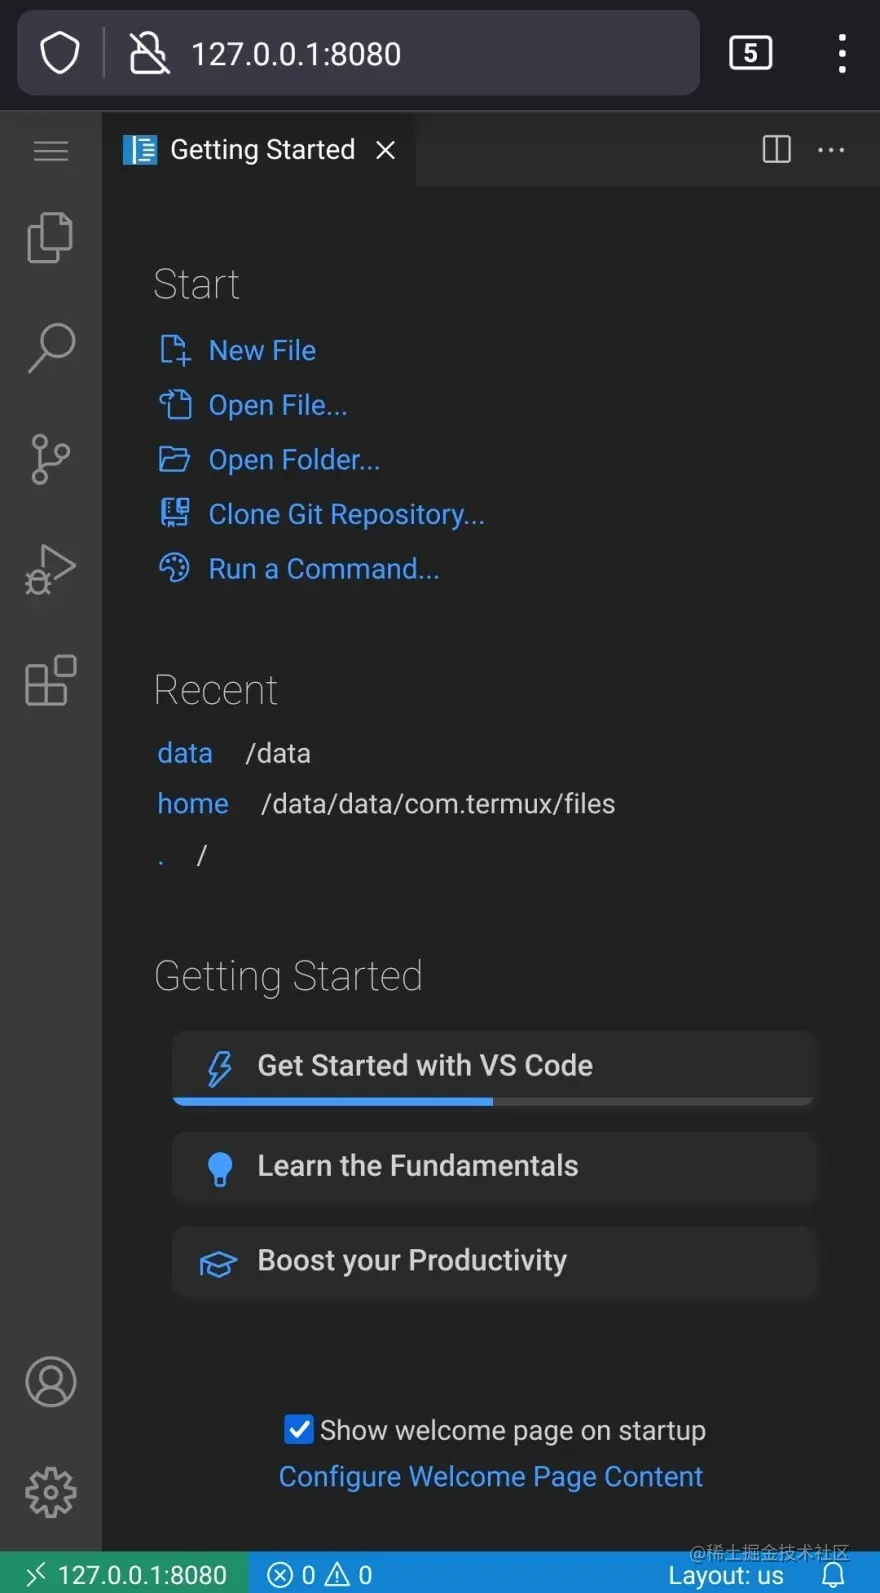Click the browser tracking protection shield icon

[x=60, y=53]
